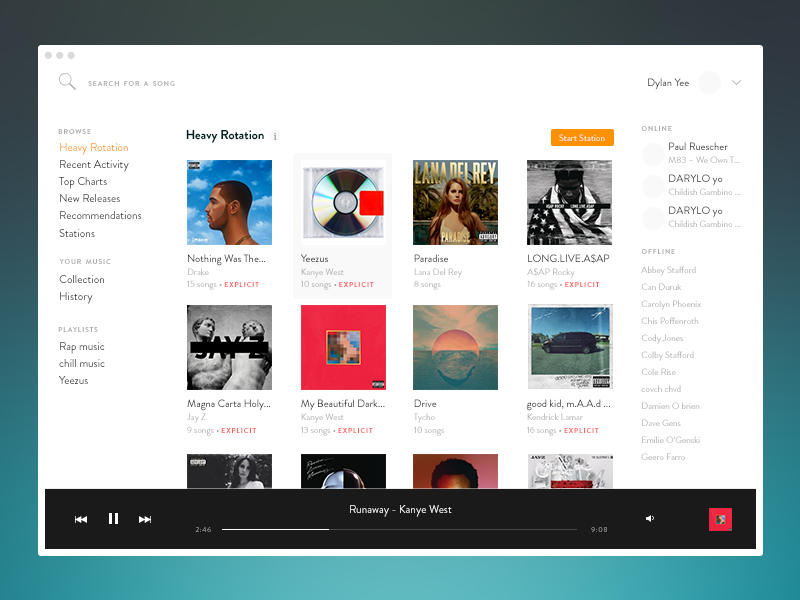This screenshot has height=600, width=800.
Task: Click Paul Ruescher's avatar circle
Action: point(653,154)
